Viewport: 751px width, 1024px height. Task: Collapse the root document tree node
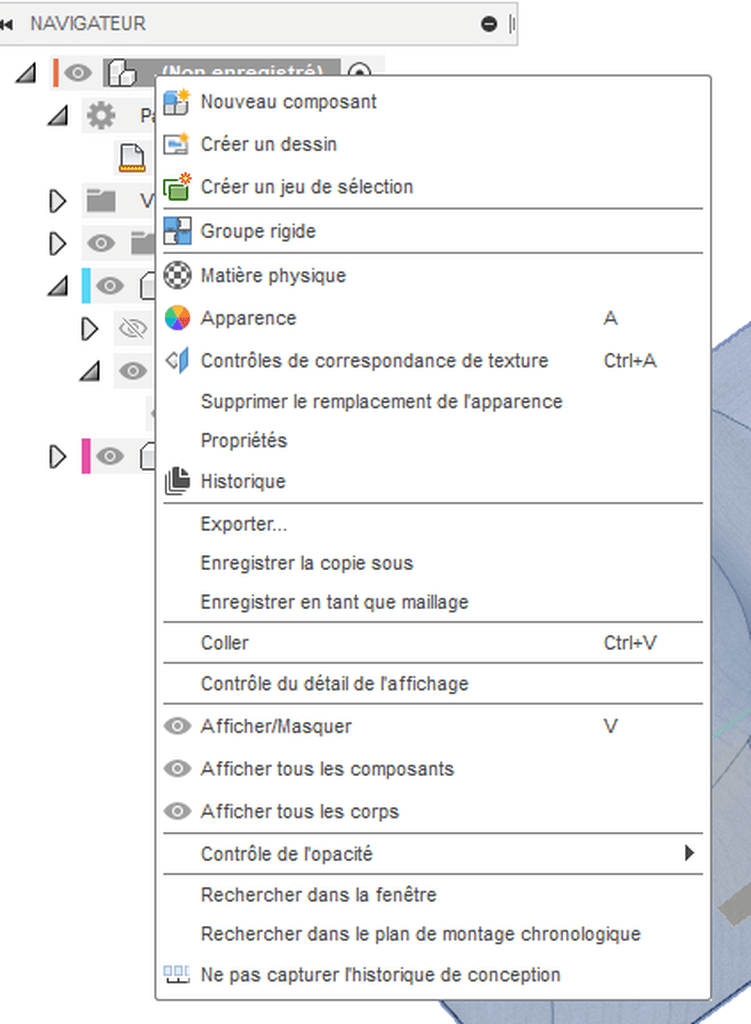click(x=25, y=72)
